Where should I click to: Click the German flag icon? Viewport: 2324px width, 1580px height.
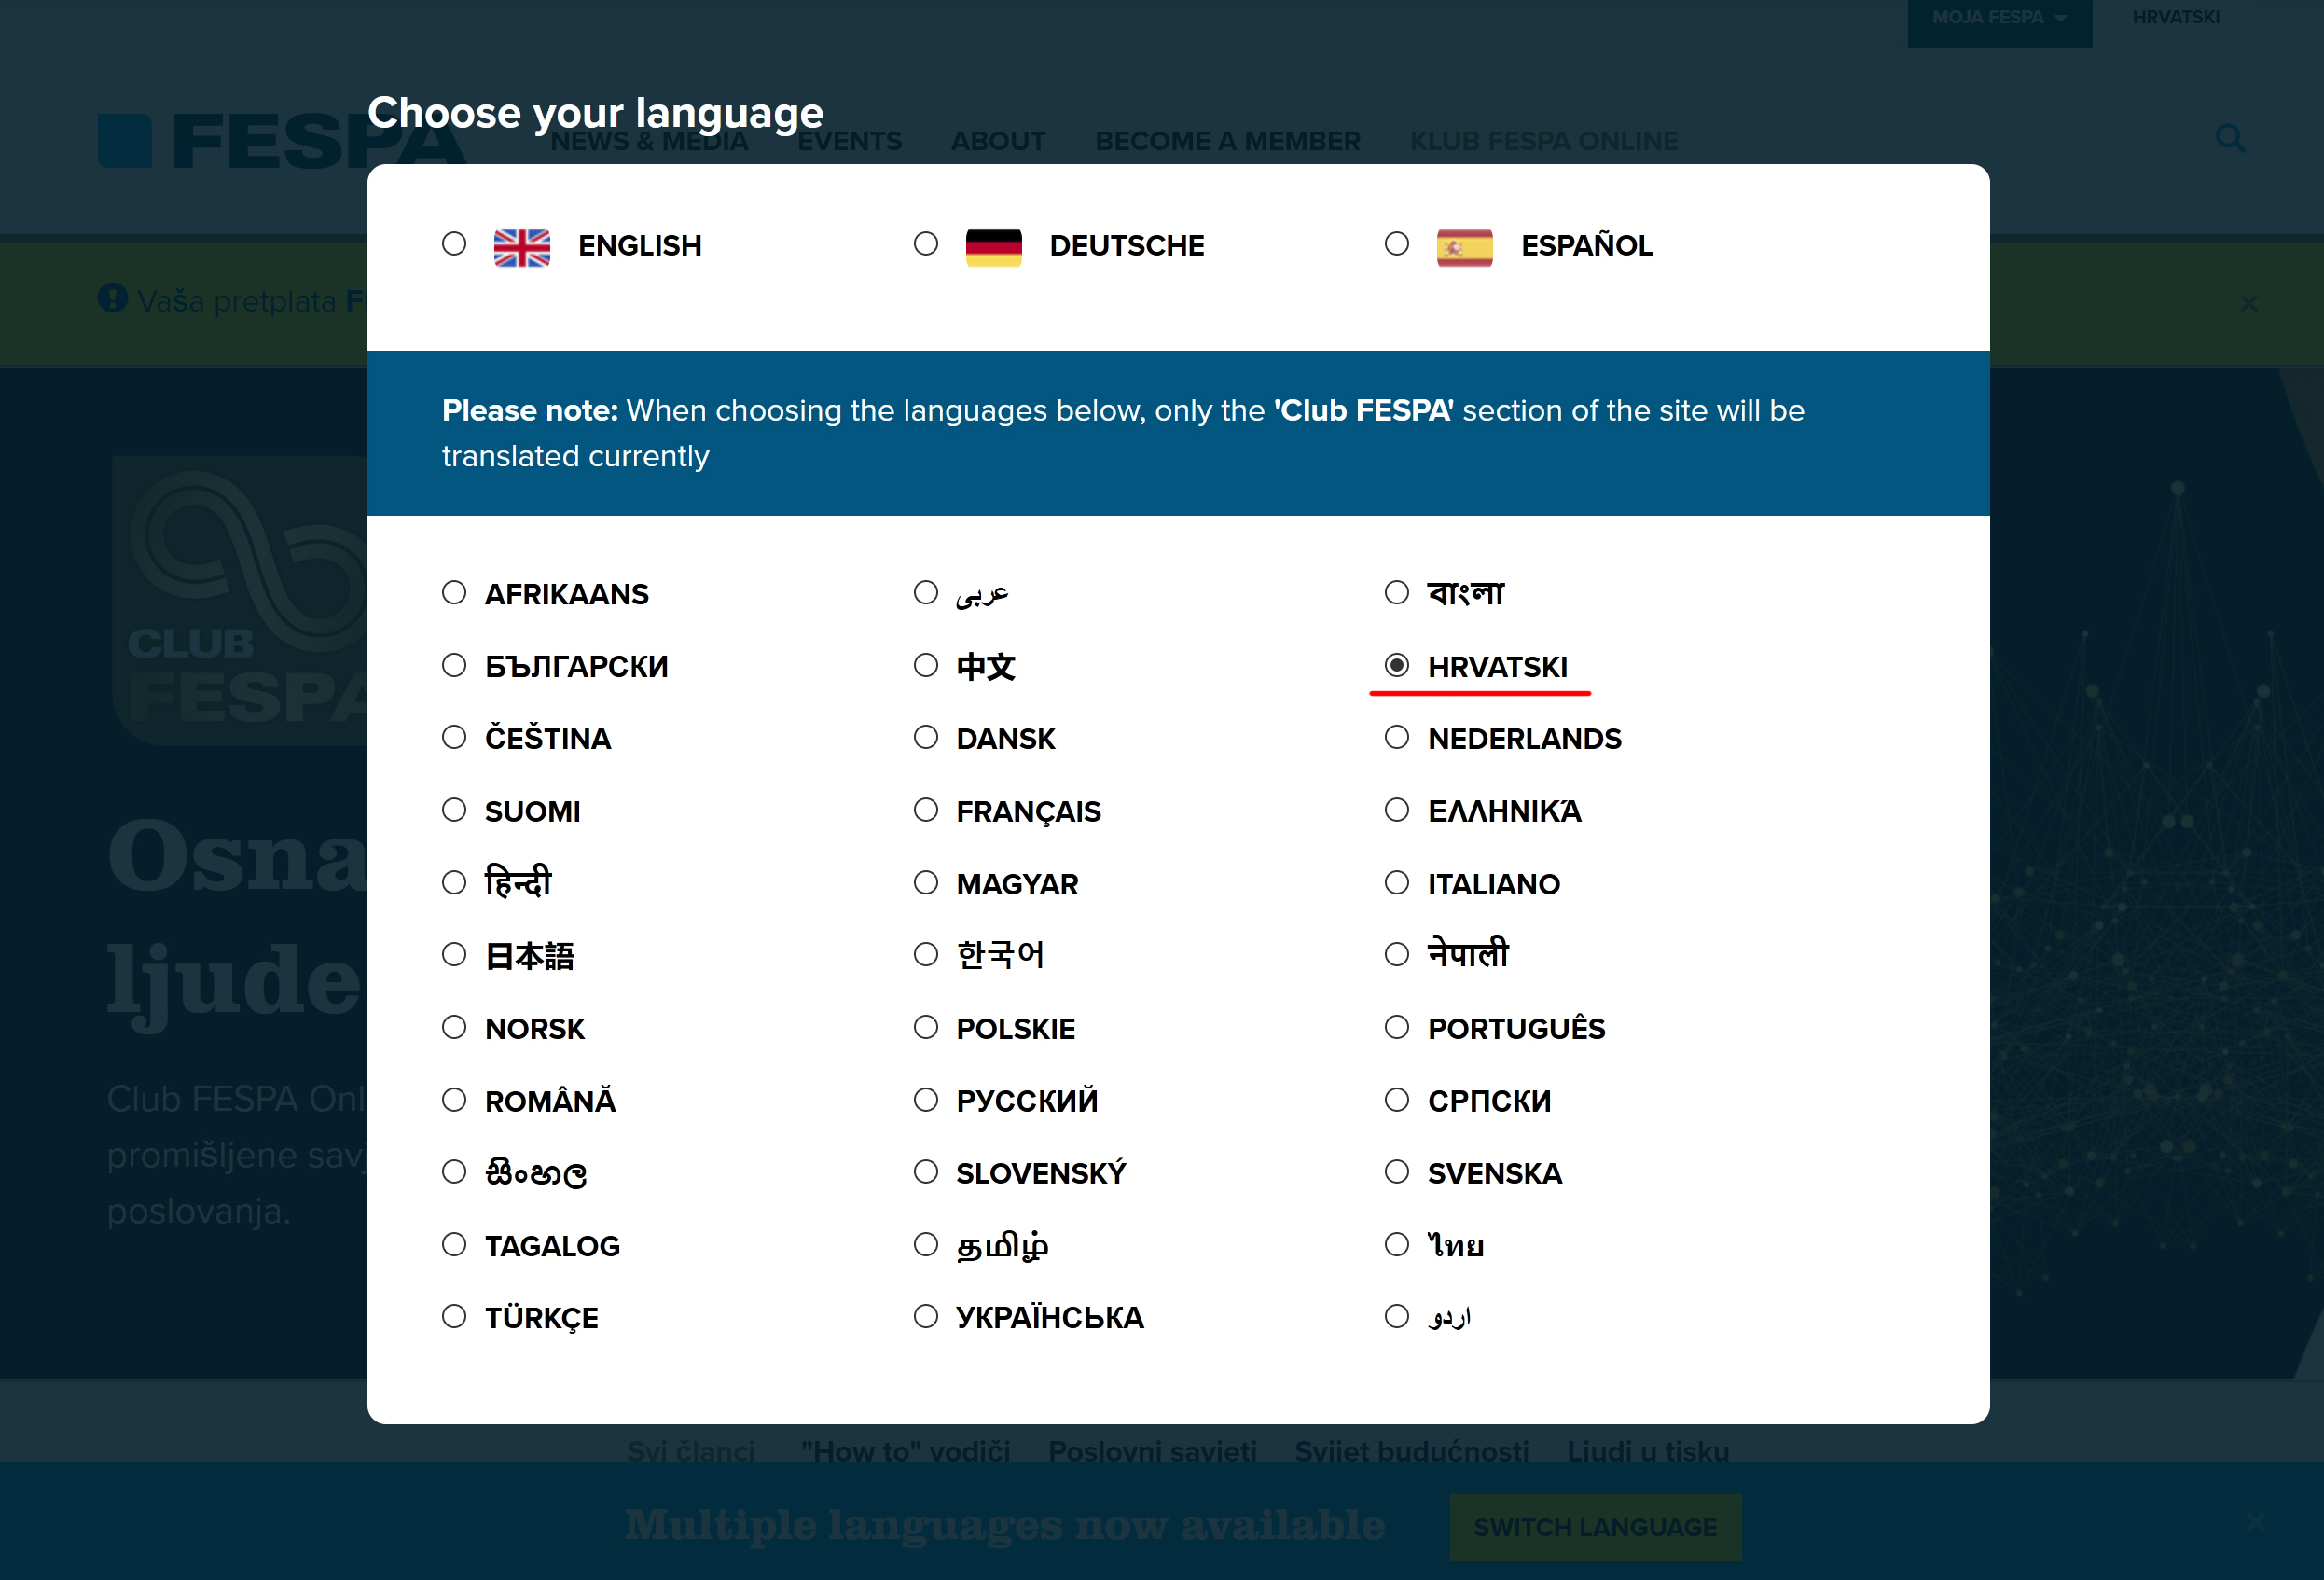point(994,247)
